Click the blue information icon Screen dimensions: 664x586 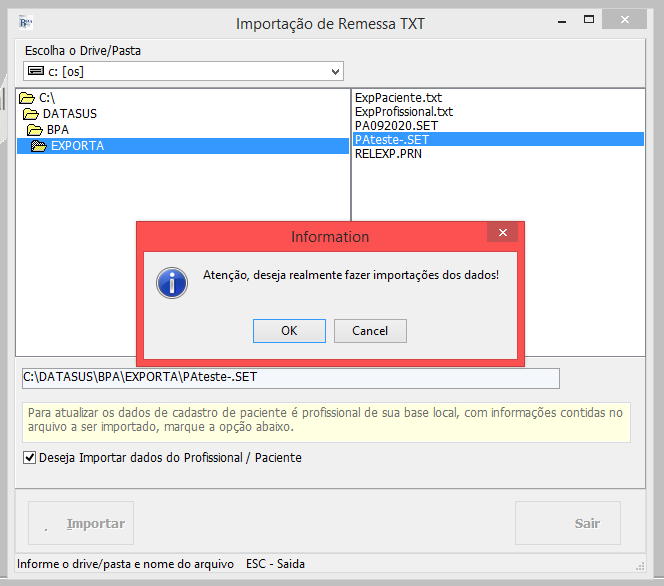tap(172, 282)
